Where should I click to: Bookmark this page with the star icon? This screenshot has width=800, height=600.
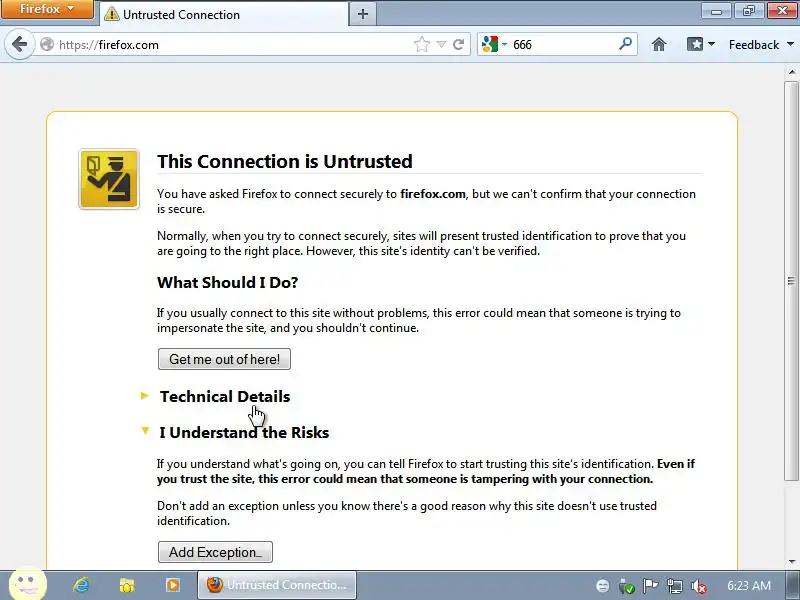tap(421, 44)
